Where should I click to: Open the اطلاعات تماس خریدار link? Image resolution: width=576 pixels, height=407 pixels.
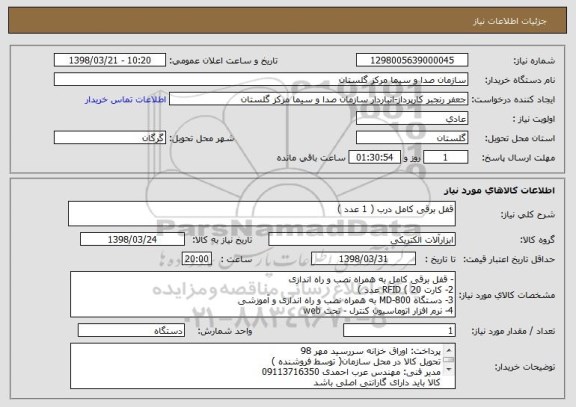coord(126,100)
